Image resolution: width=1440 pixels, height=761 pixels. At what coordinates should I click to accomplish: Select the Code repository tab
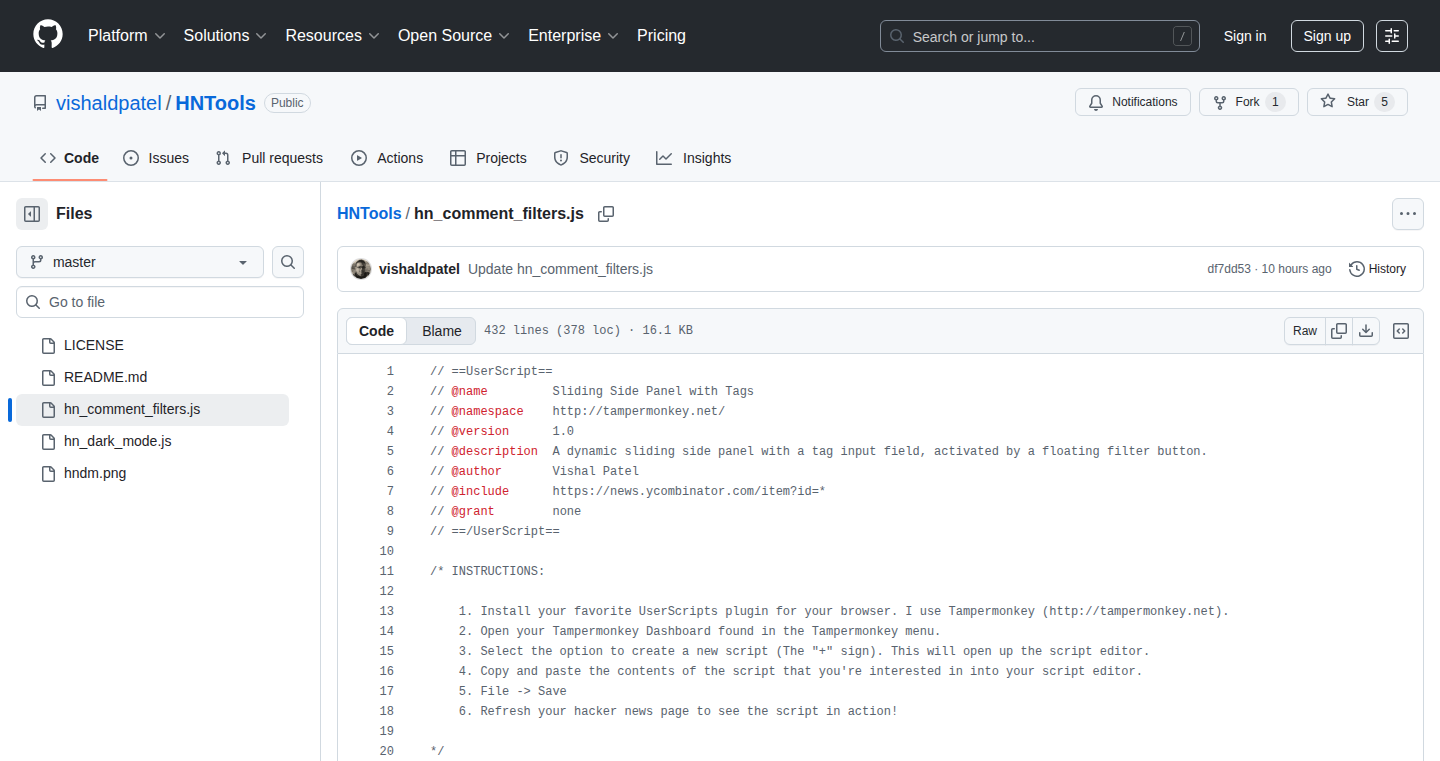click(x=70, y=158)
